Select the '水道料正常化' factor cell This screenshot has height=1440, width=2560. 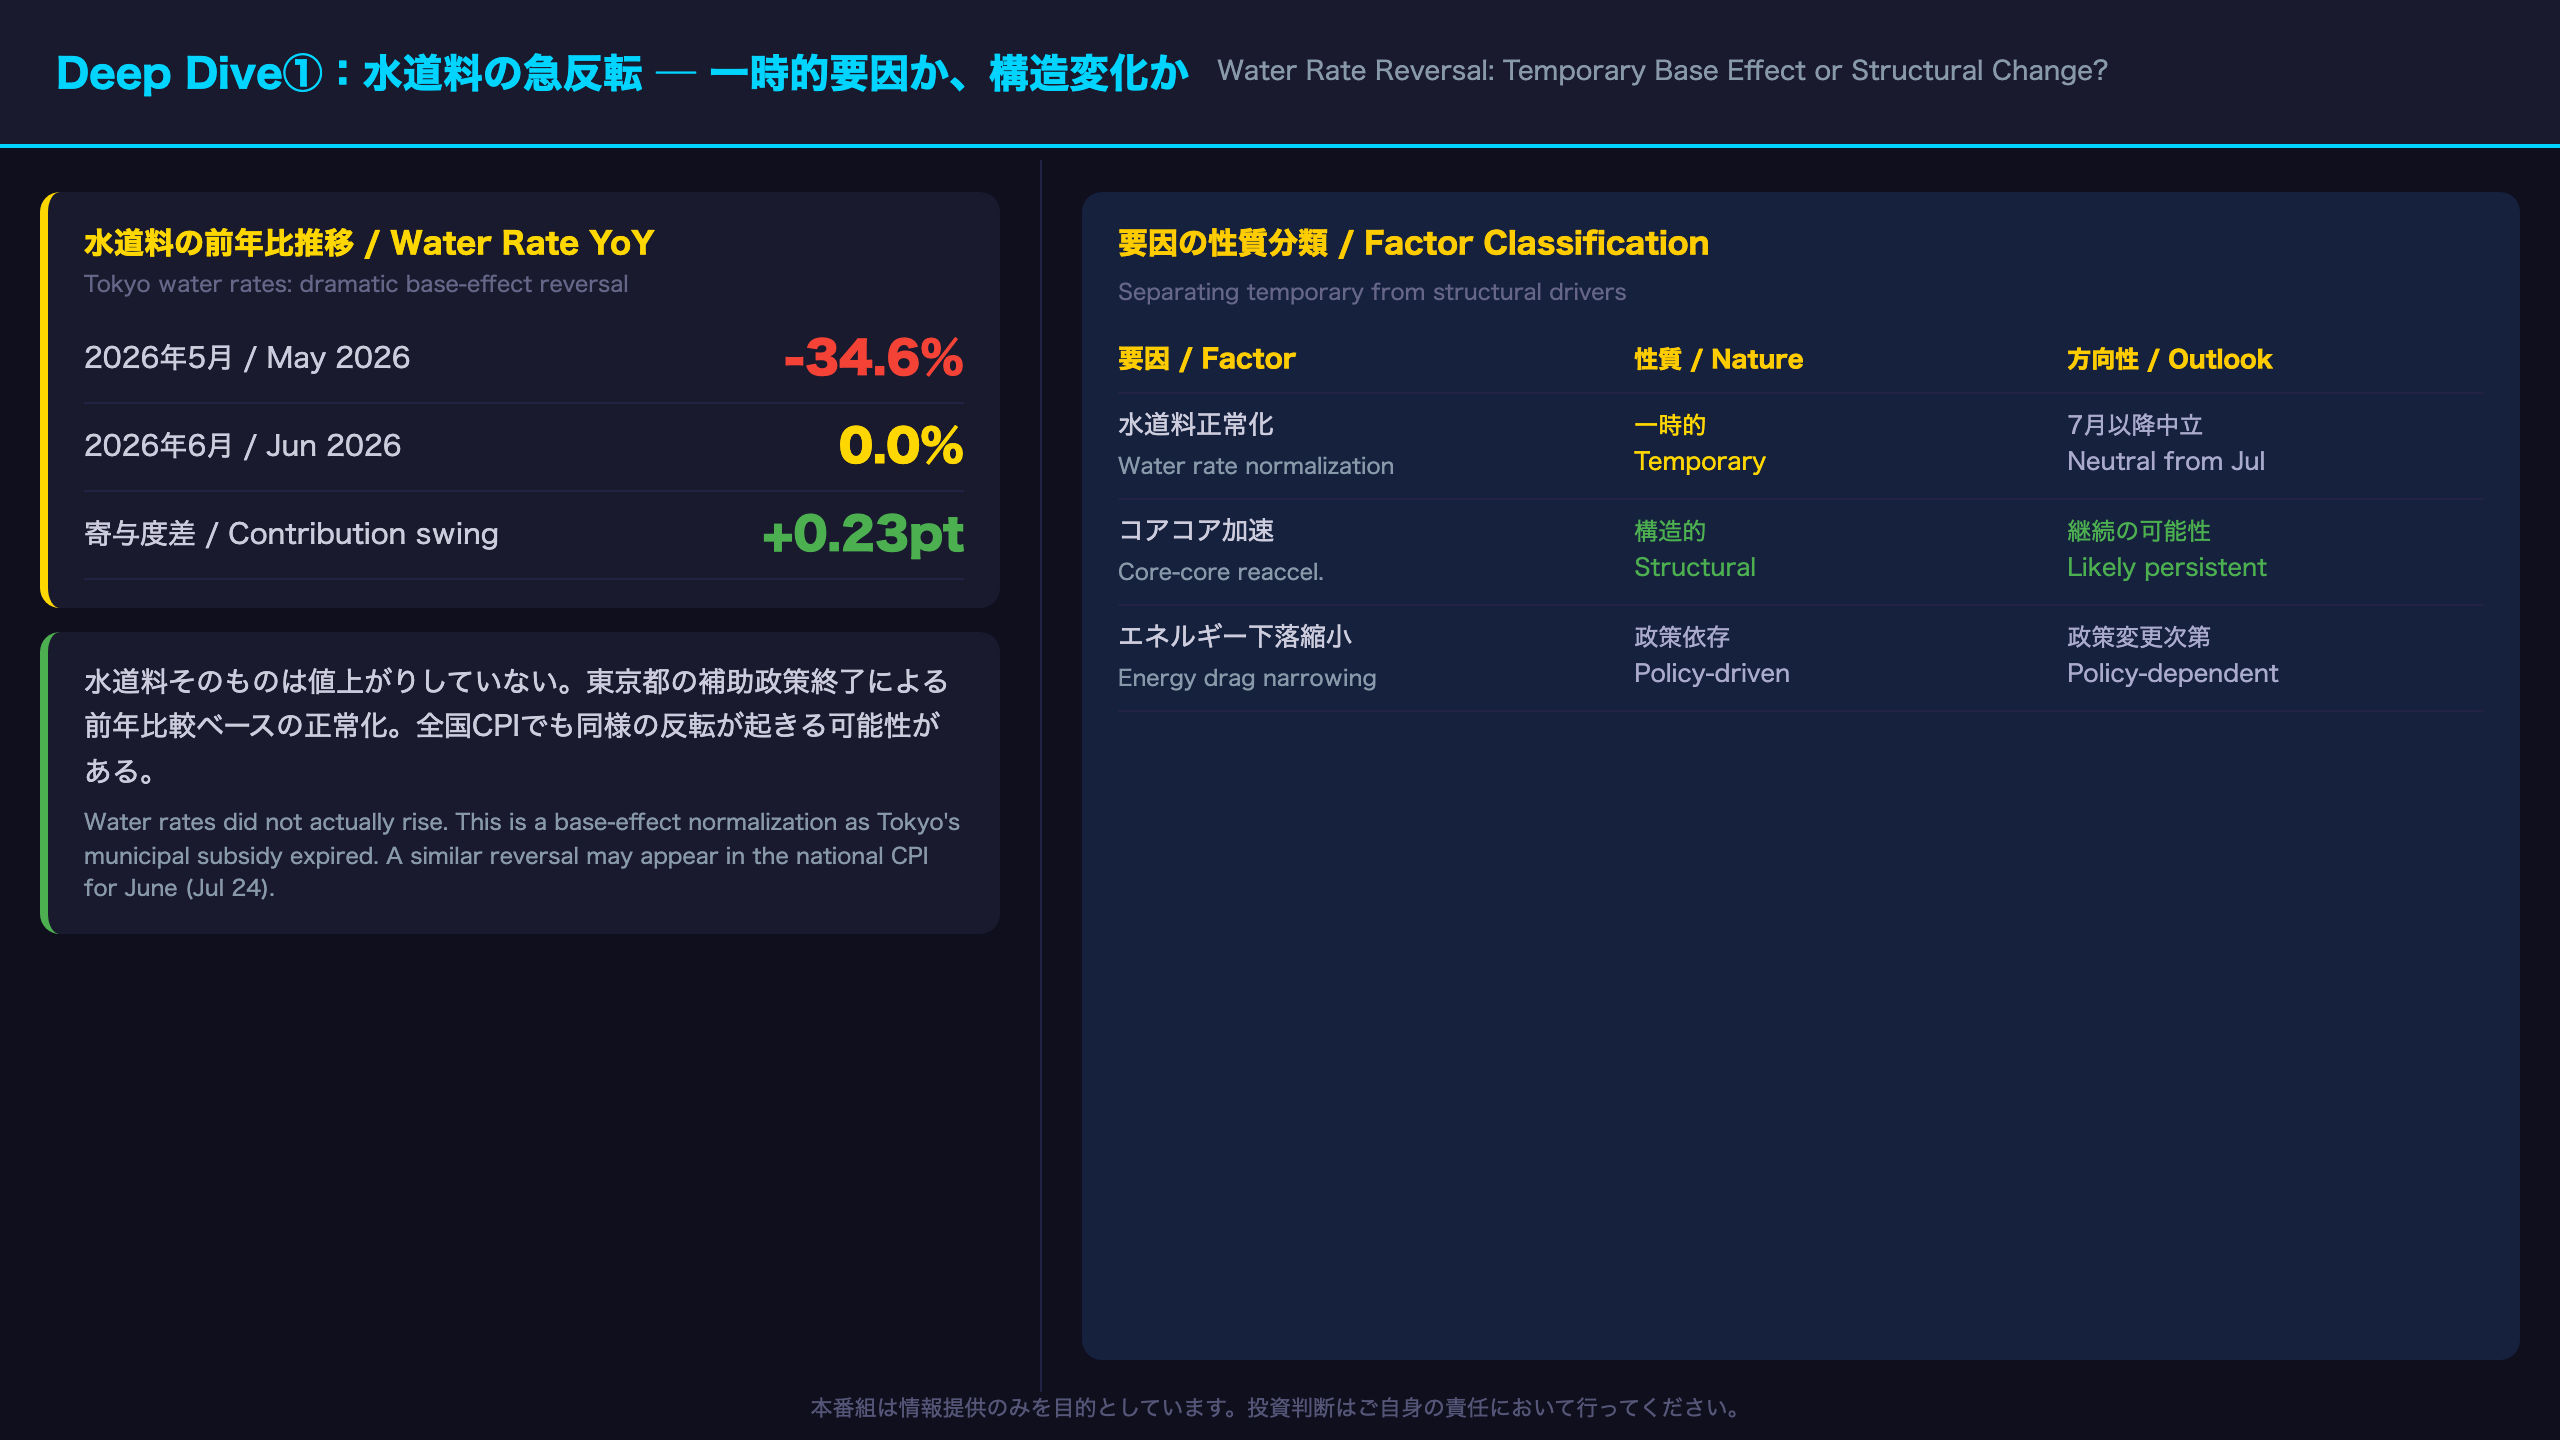[x=1196, y=425]
